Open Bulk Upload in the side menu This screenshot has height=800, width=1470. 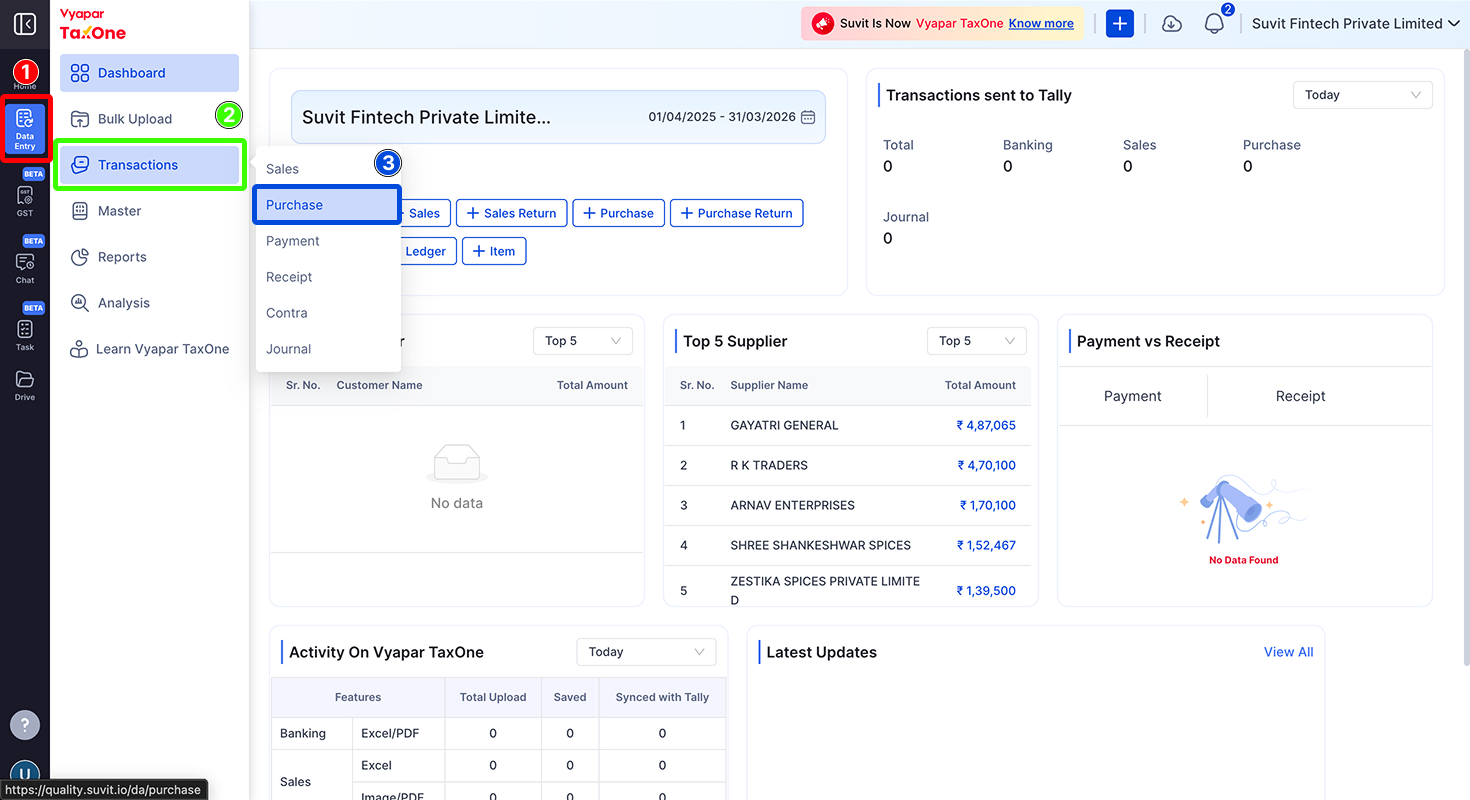149,119
